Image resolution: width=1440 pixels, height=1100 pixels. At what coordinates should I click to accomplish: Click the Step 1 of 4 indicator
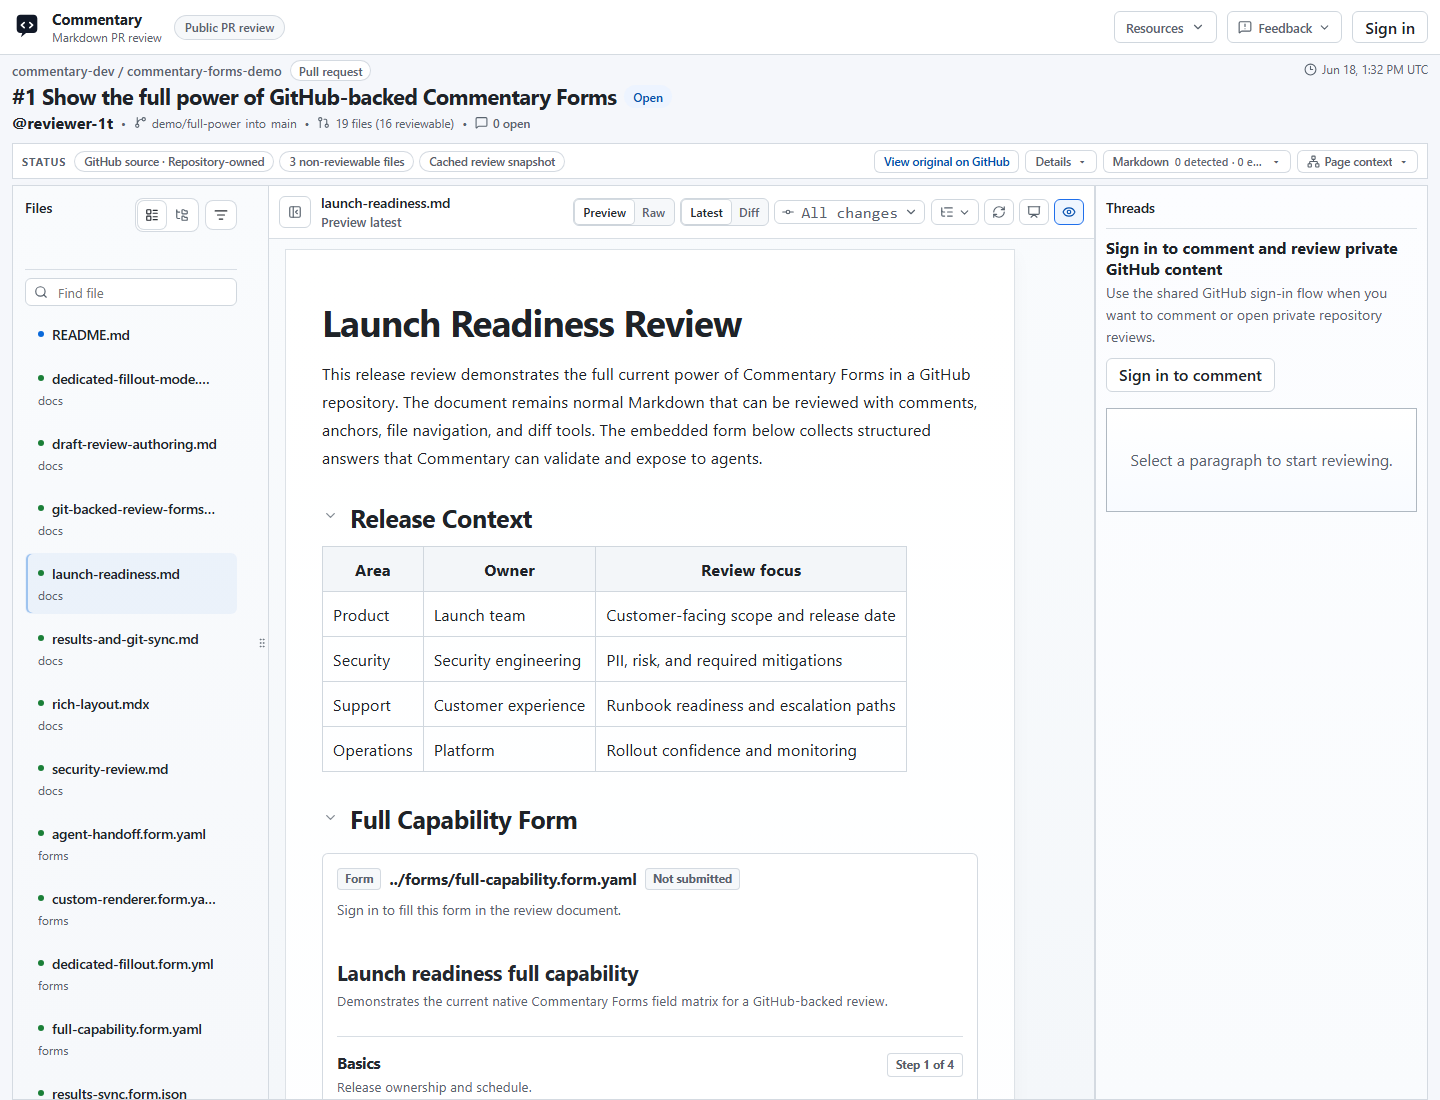point(924,1065)
